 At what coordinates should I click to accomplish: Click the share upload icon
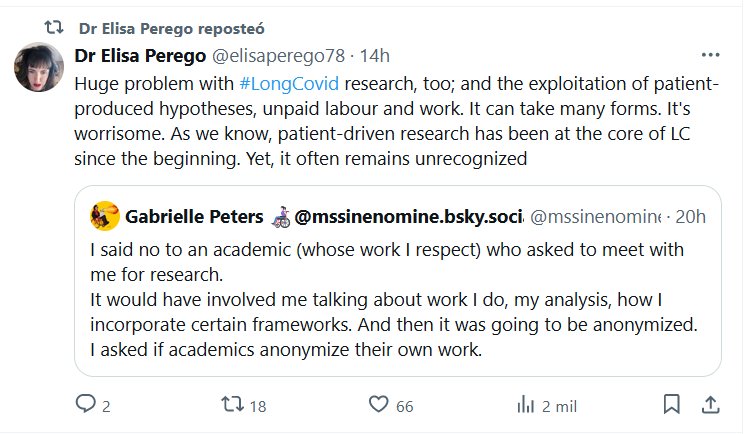click(x=709, y=405)
